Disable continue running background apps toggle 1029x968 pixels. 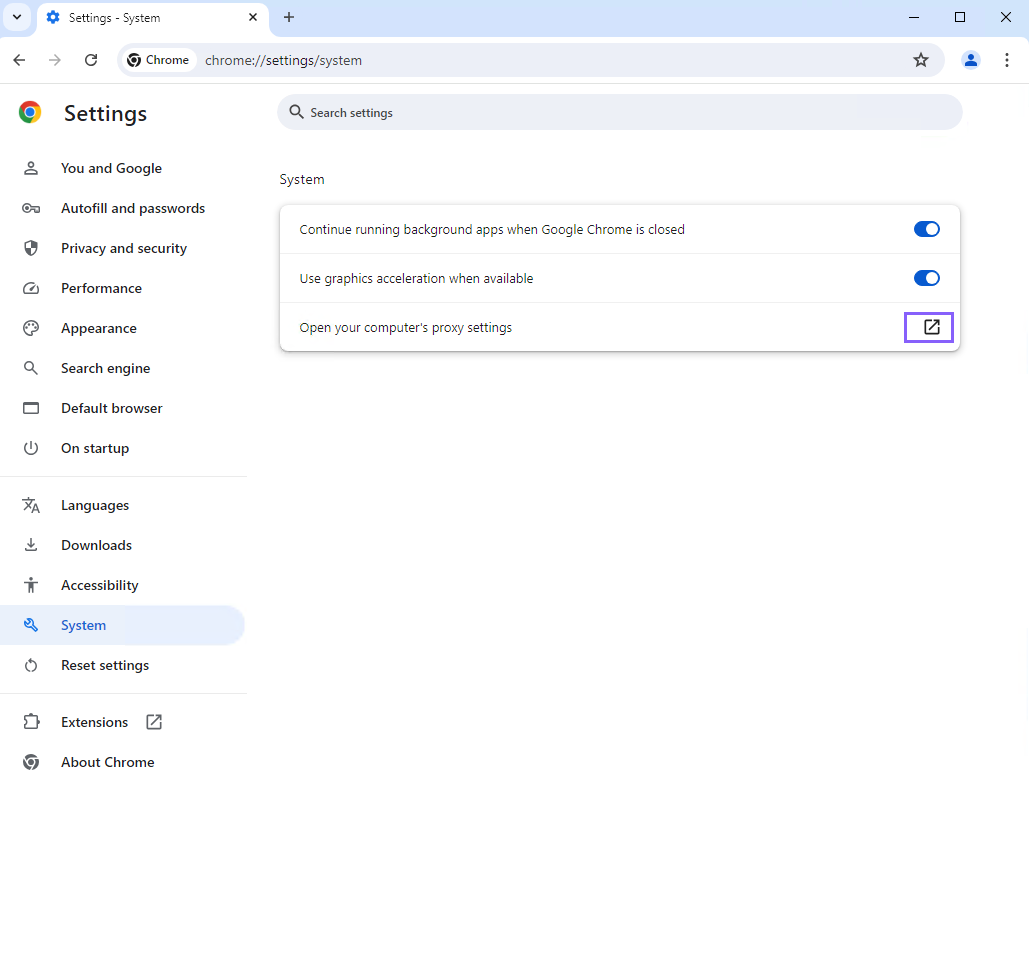pyautogui.click(x=926, y=229)
